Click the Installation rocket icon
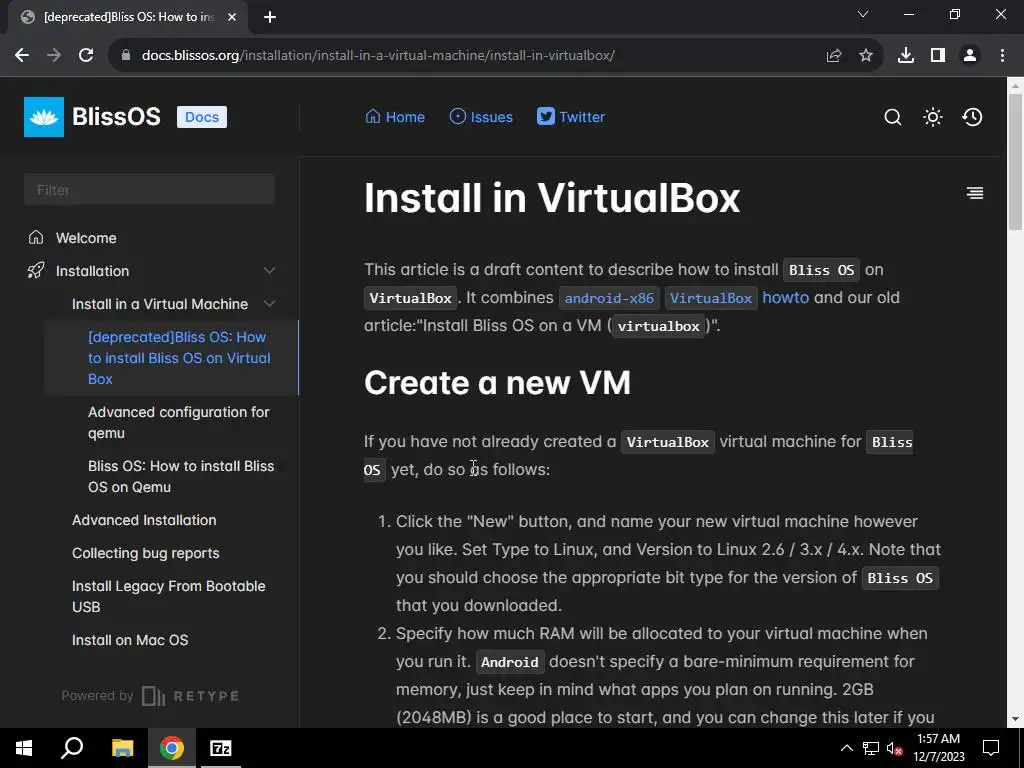This screenshot has height=768, width=1024. [36, 270]
